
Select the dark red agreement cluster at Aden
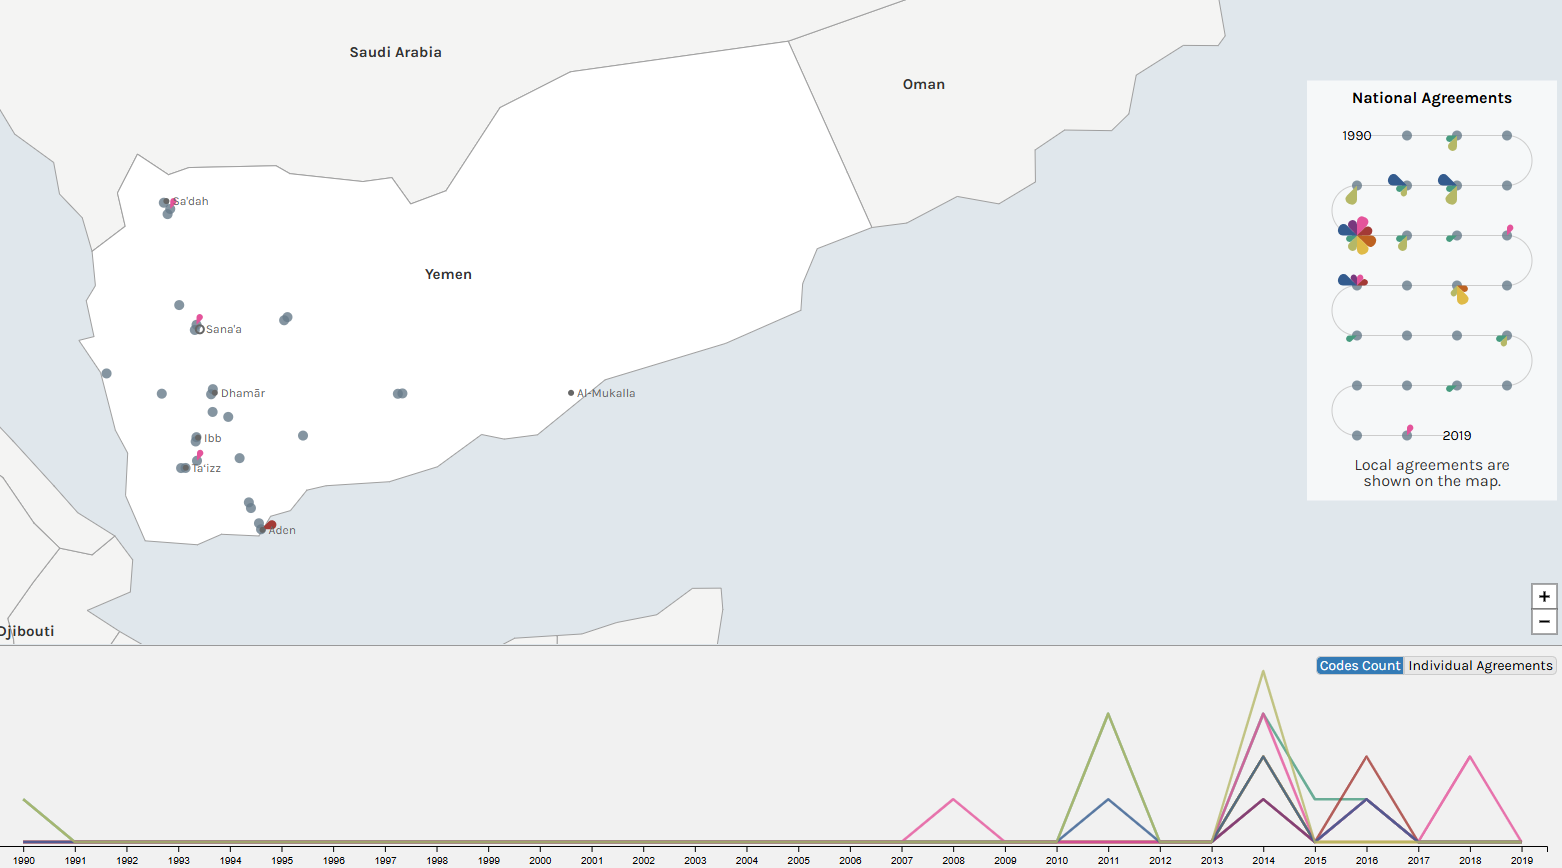(269, 523)
